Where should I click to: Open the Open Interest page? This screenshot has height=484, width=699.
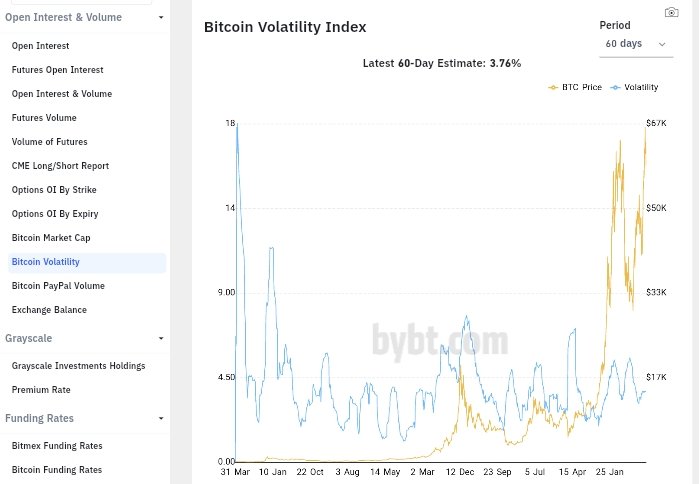[40, 46]
